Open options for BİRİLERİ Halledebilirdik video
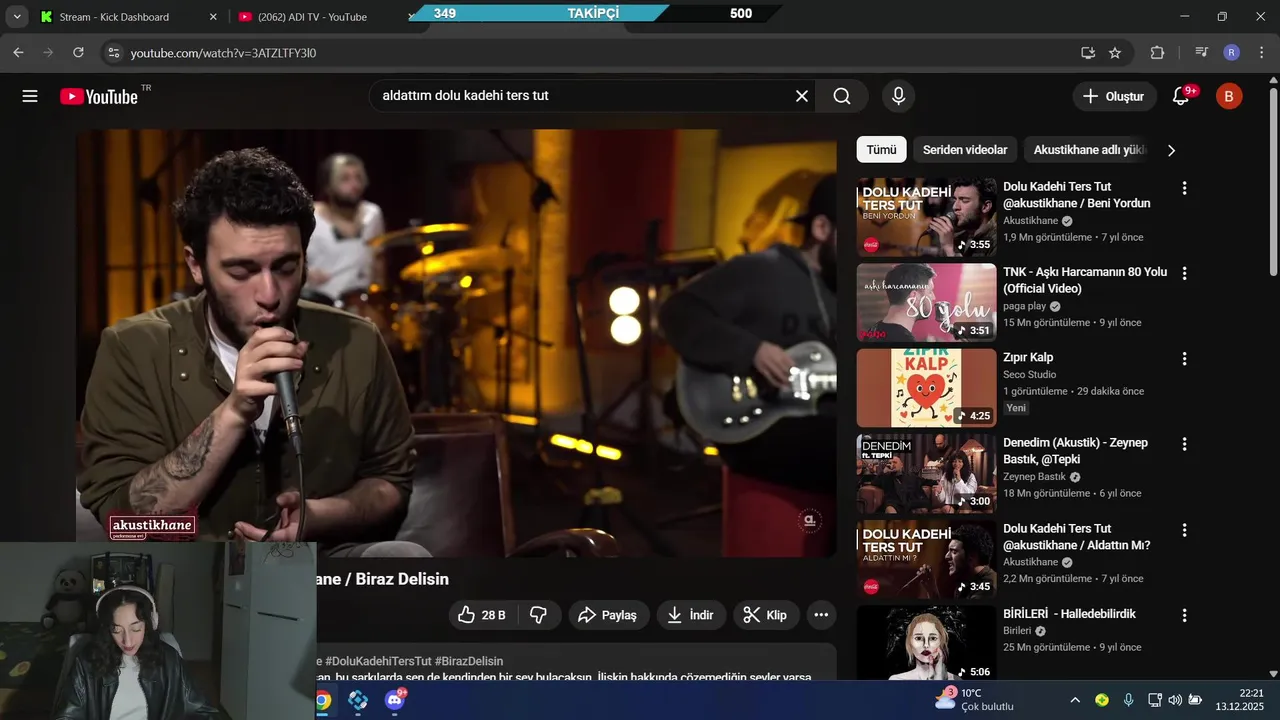Screen dimensions: 1280x720 tap(1184, 615)
